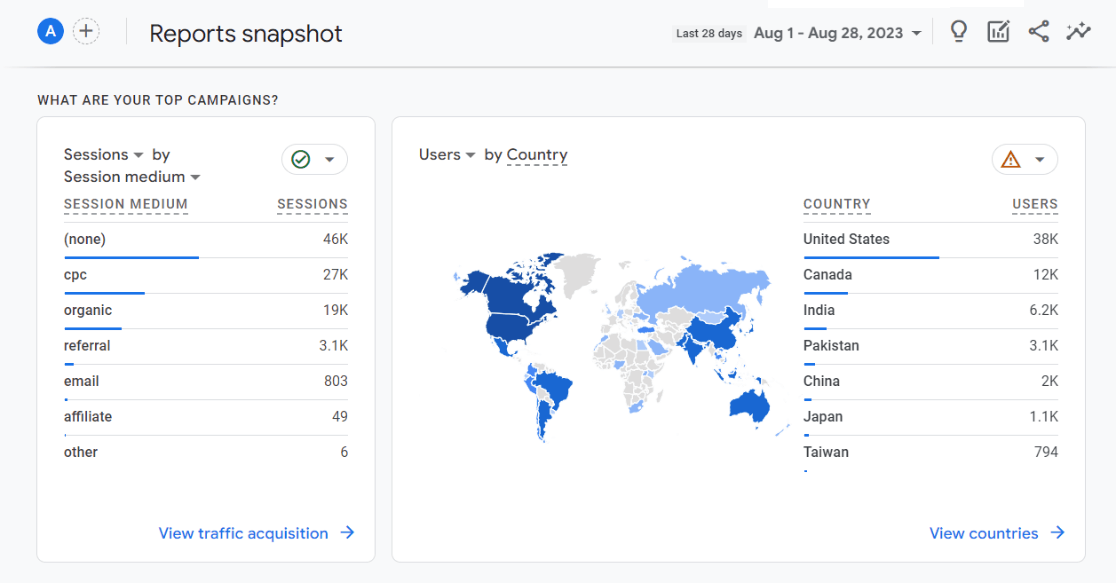
Task: Follow the View countries link
Action: tap(985, 533)
